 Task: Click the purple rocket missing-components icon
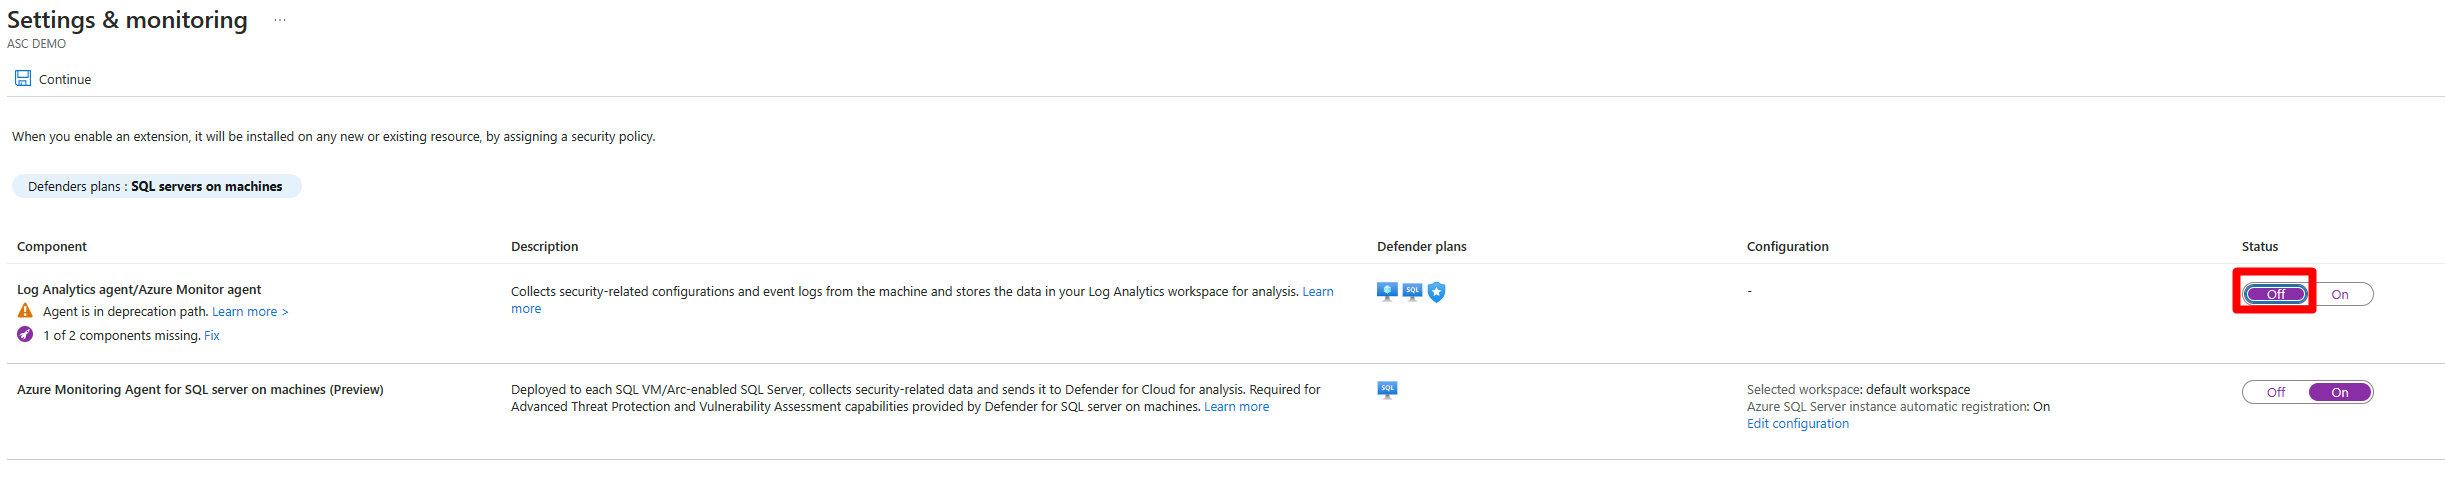click(x=25, y=335)
